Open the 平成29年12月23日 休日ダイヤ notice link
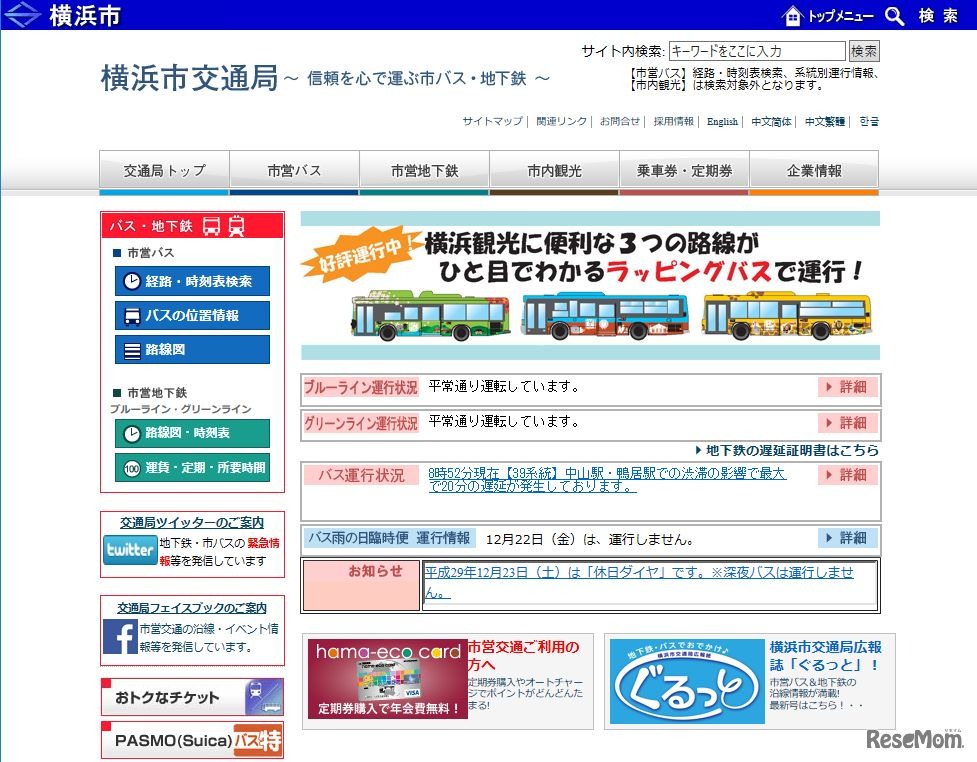This screenshot has height=762, width=977. 639,581
